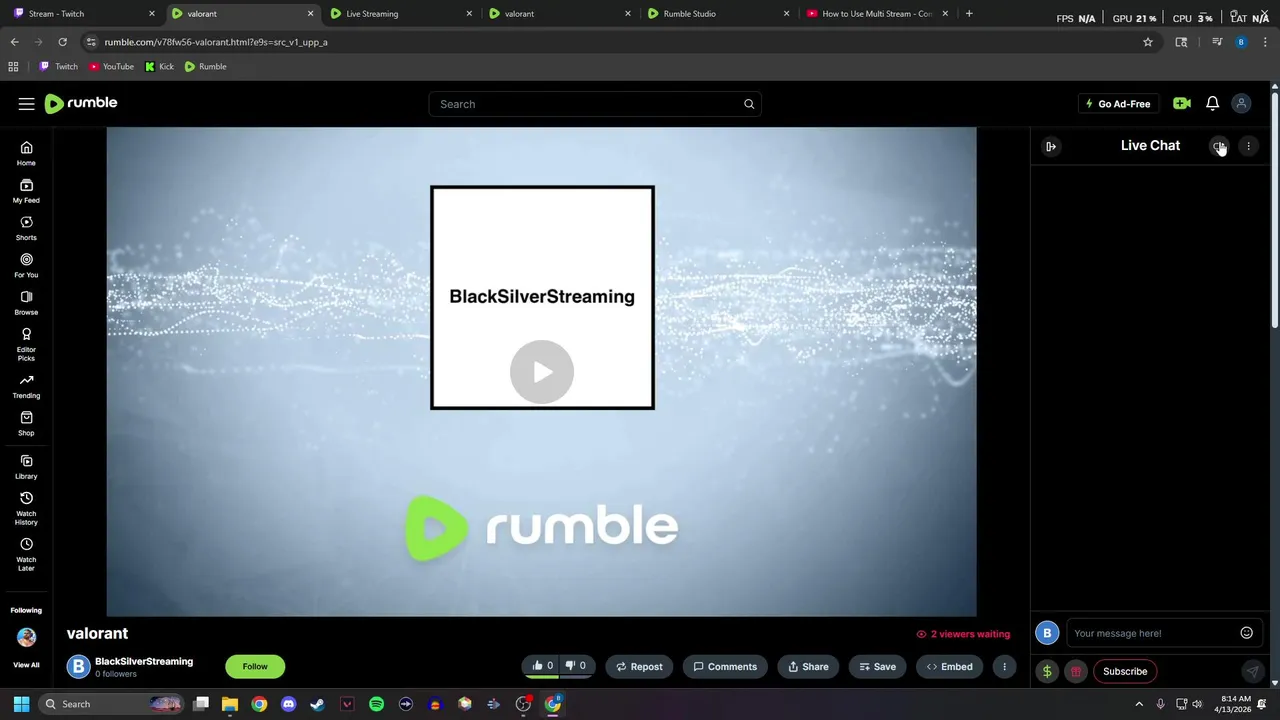Click the browser address bar URL

[216, 42]
